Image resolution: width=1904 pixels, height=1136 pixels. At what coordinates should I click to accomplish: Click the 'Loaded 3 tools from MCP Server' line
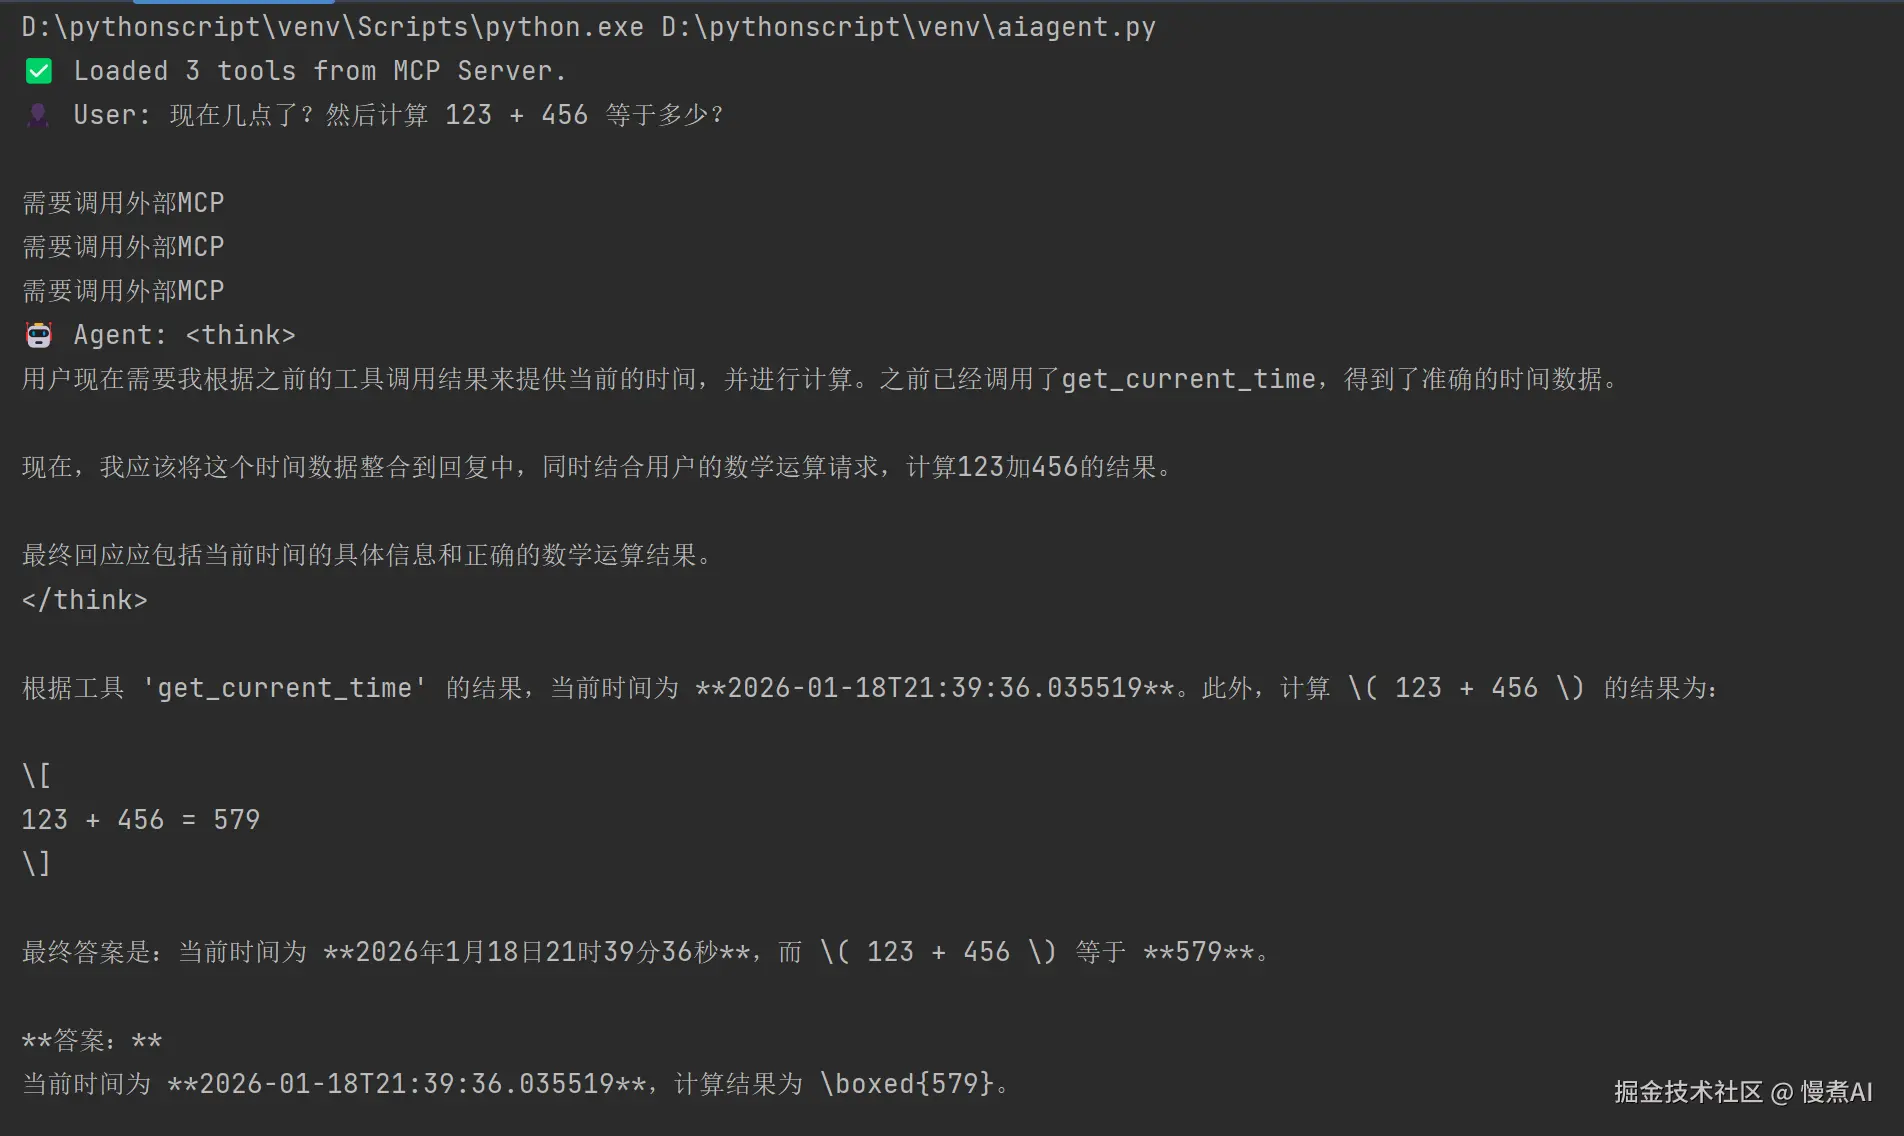(x=320, y=71)
